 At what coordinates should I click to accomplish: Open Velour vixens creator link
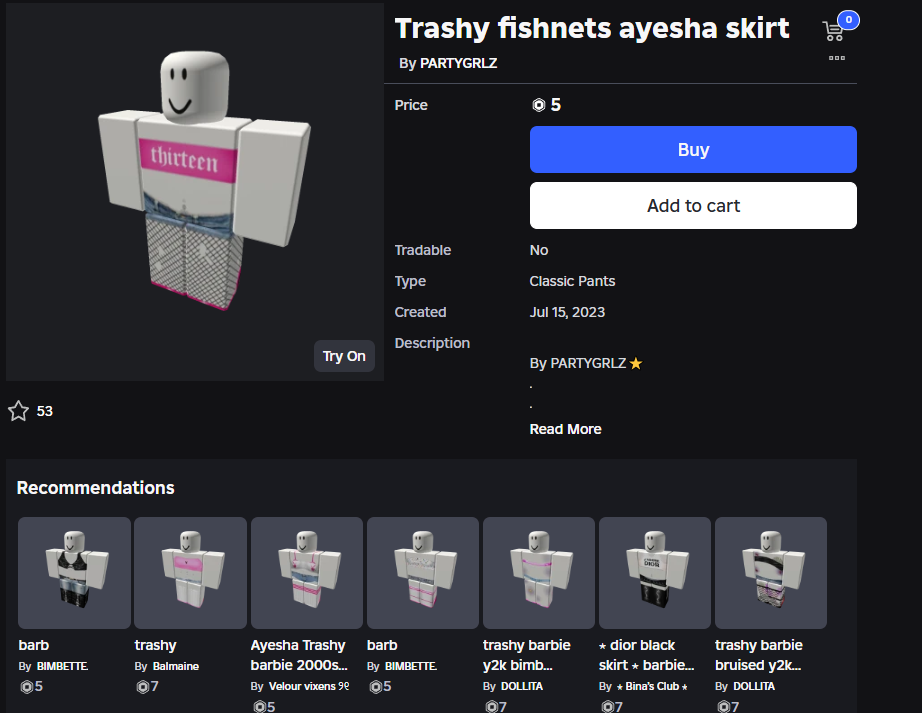tap(309, 686)
